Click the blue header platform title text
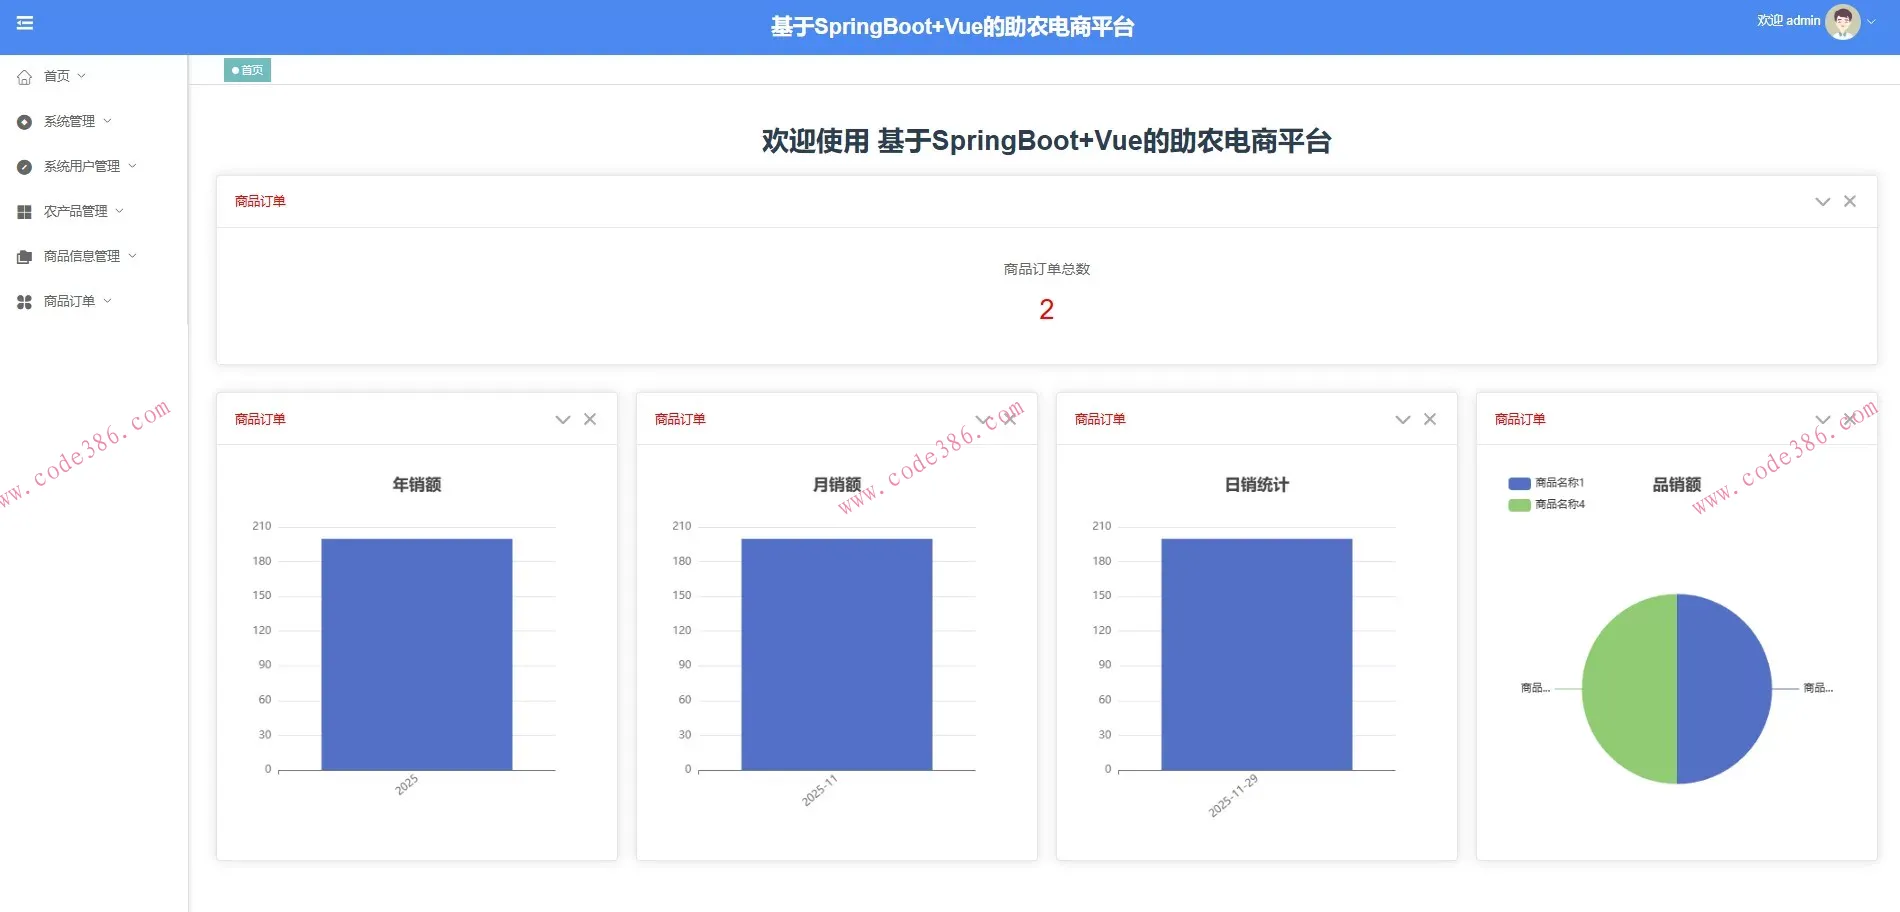 952,27
